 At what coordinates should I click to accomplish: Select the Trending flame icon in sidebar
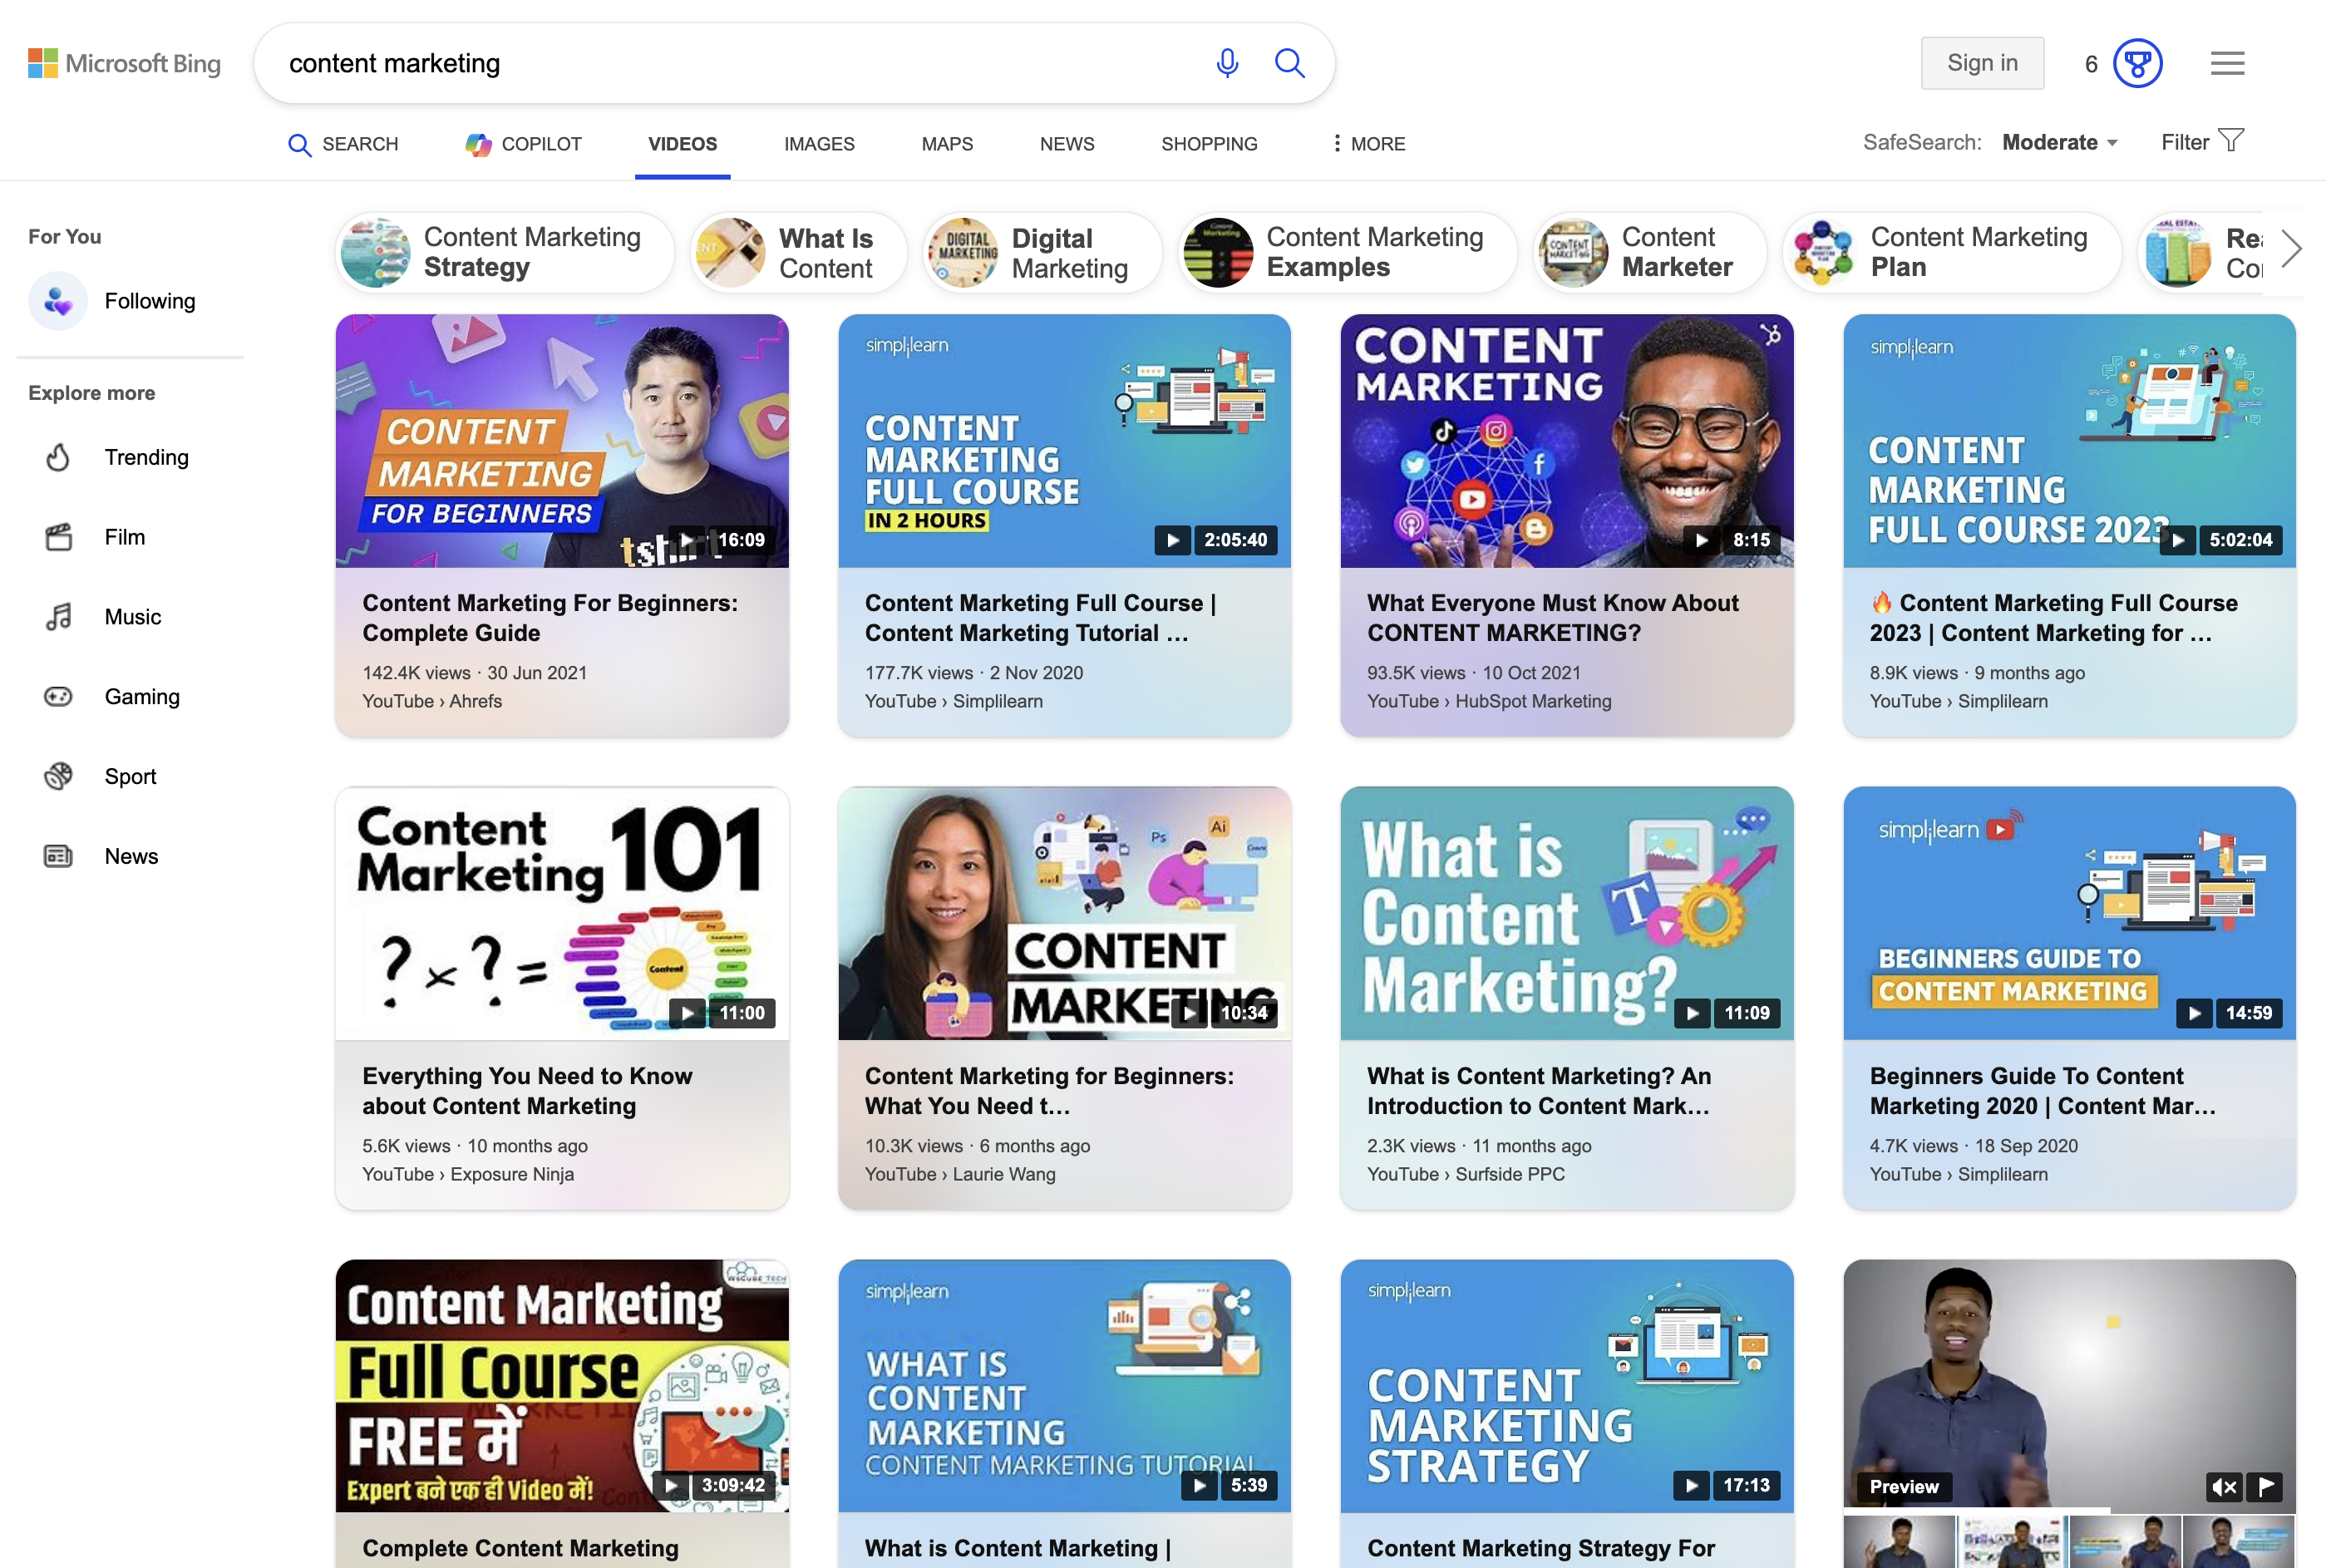point(57,457)
